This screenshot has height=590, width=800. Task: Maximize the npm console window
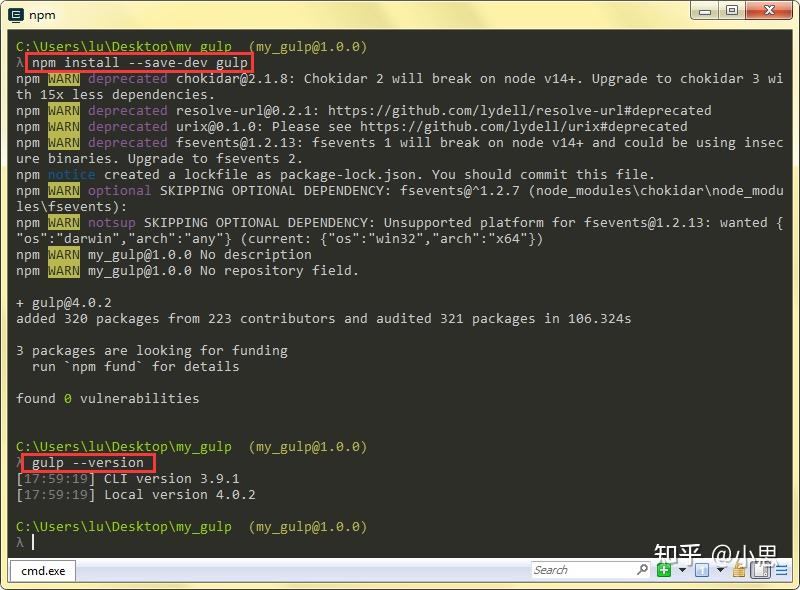pos(732,11)
